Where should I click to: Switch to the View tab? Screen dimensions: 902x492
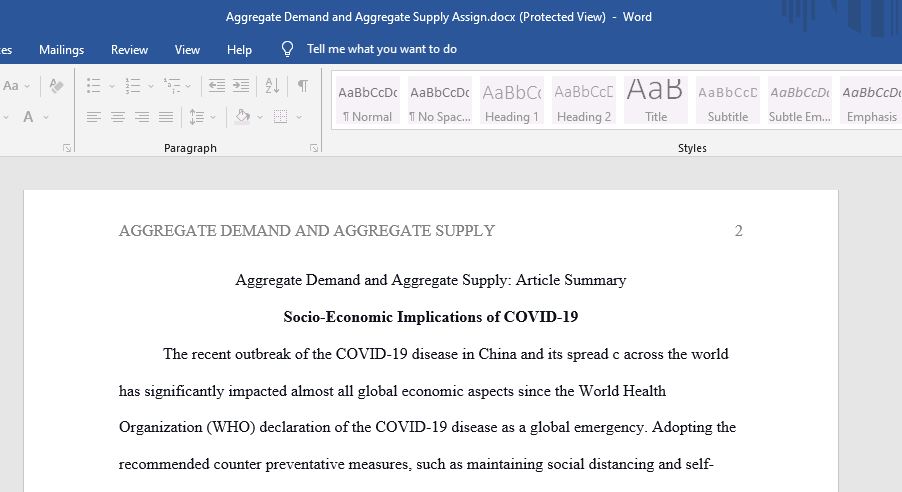(188, 50)
